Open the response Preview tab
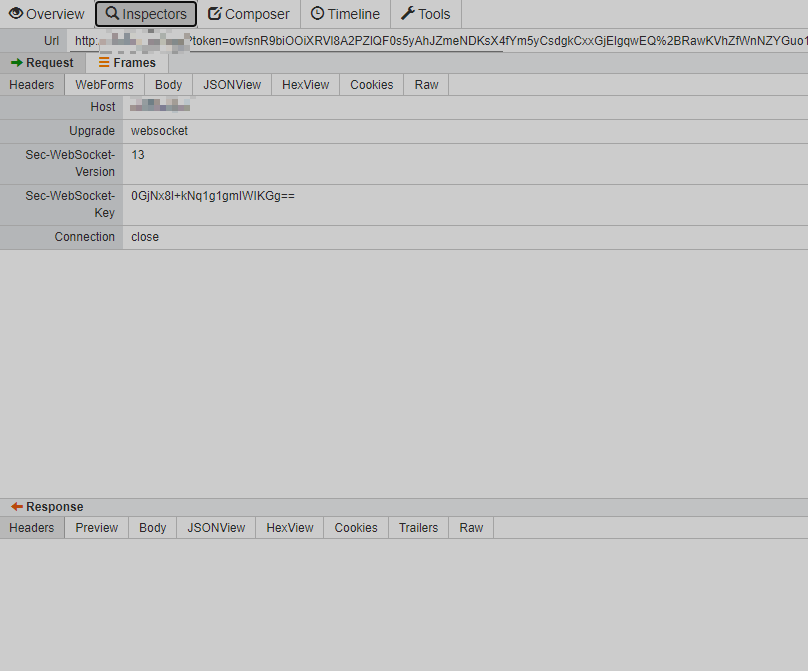808x671 pixels. coord(96,527)
